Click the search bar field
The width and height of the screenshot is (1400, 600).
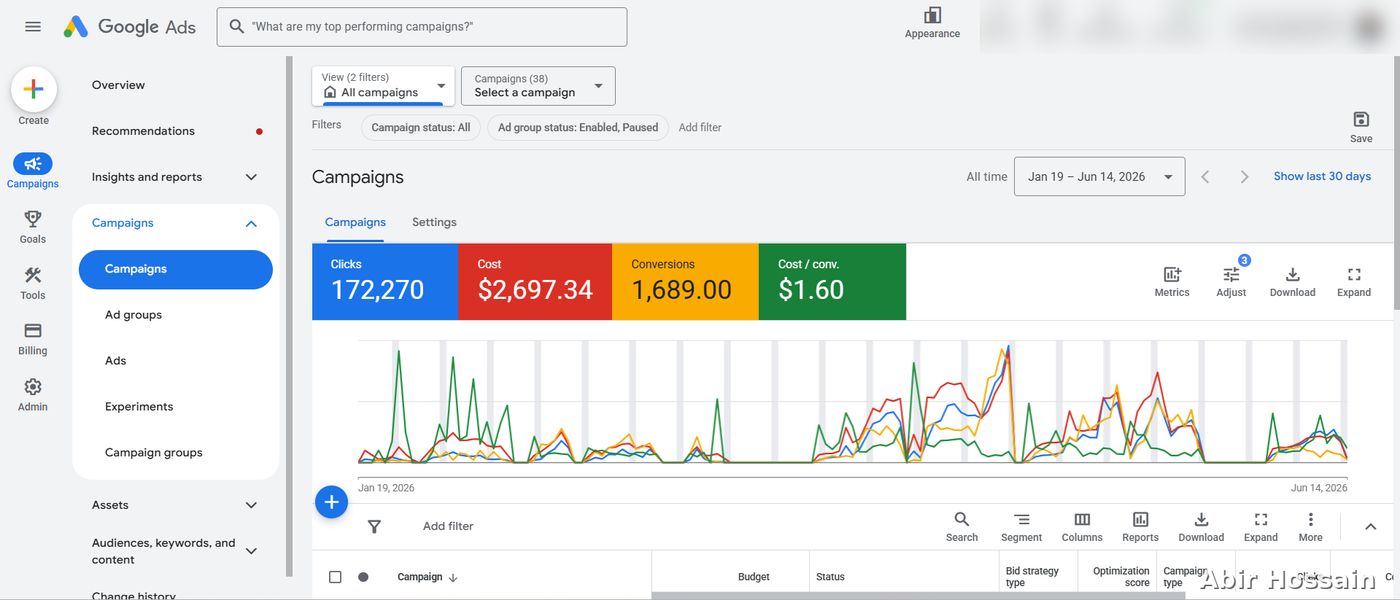pos(422,27)
